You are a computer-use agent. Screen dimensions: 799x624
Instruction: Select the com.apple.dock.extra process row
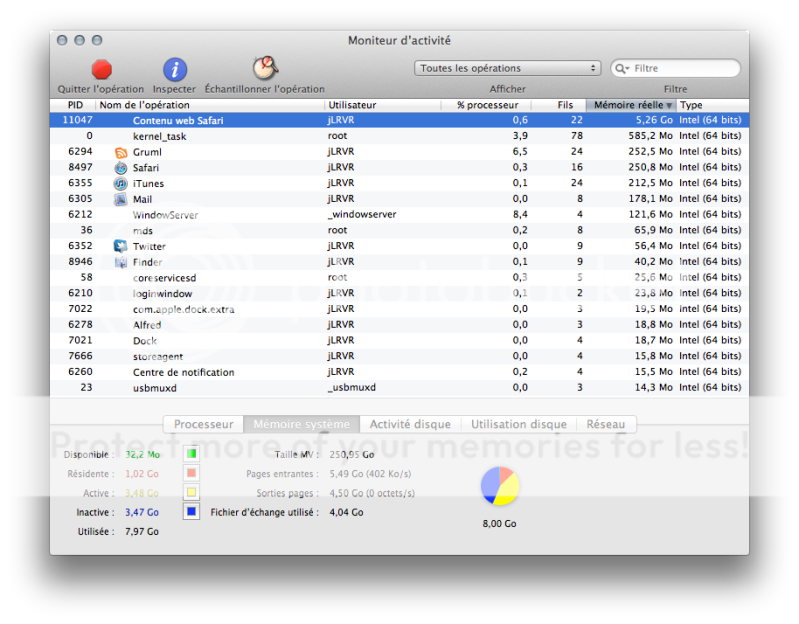[x=400, y=309]
